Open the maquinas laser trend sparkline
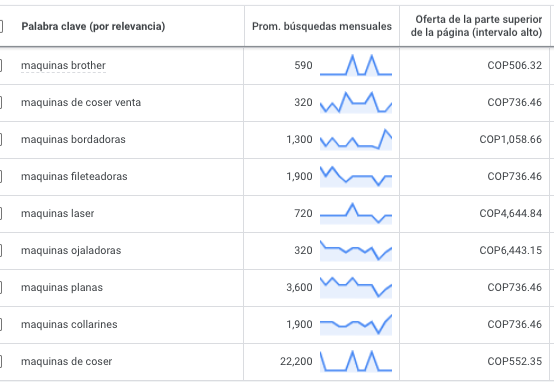Screen dimensions: 554x382 (x=356, y=213)
